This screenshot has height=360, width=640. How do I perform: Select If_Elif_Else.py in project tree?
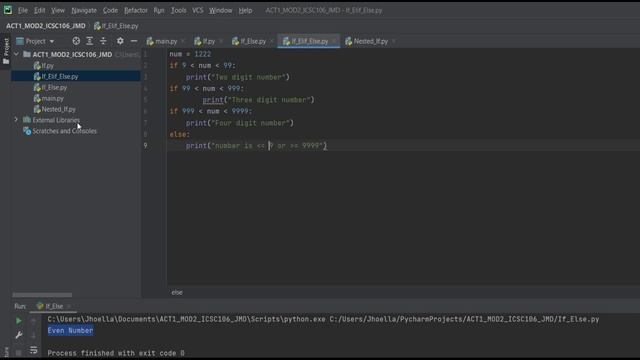(x=56, y=76)
